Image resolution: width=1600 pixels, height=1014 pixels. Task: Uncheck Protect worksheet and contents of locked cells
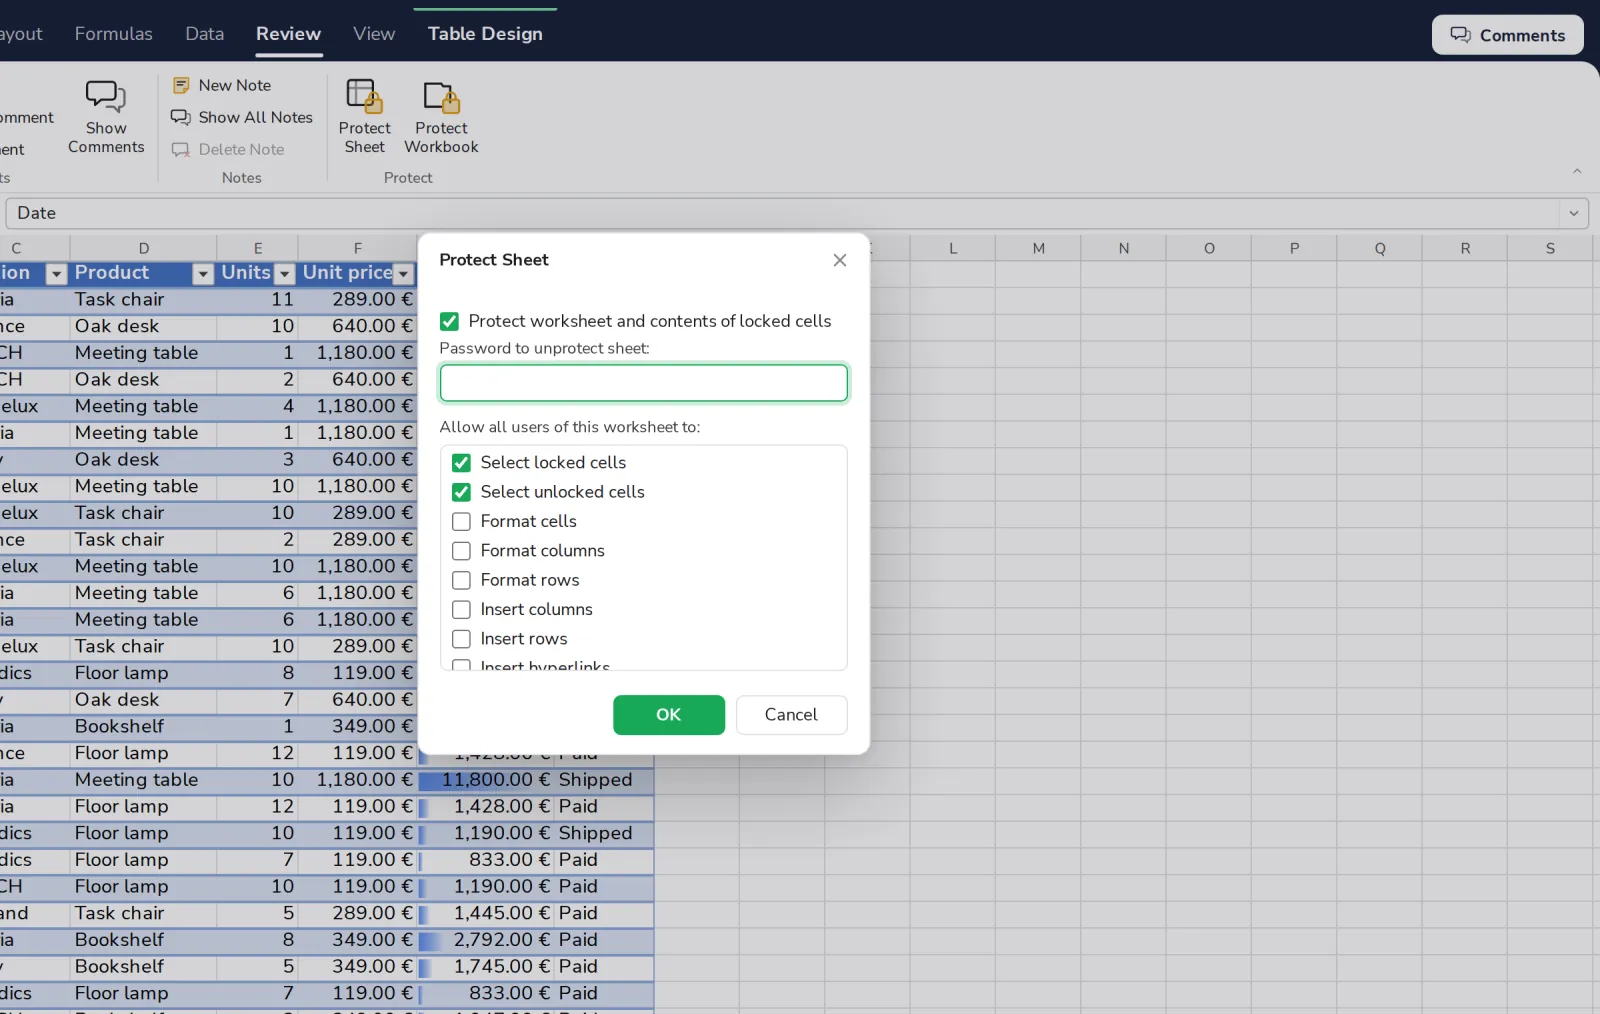tap(449, 321)
